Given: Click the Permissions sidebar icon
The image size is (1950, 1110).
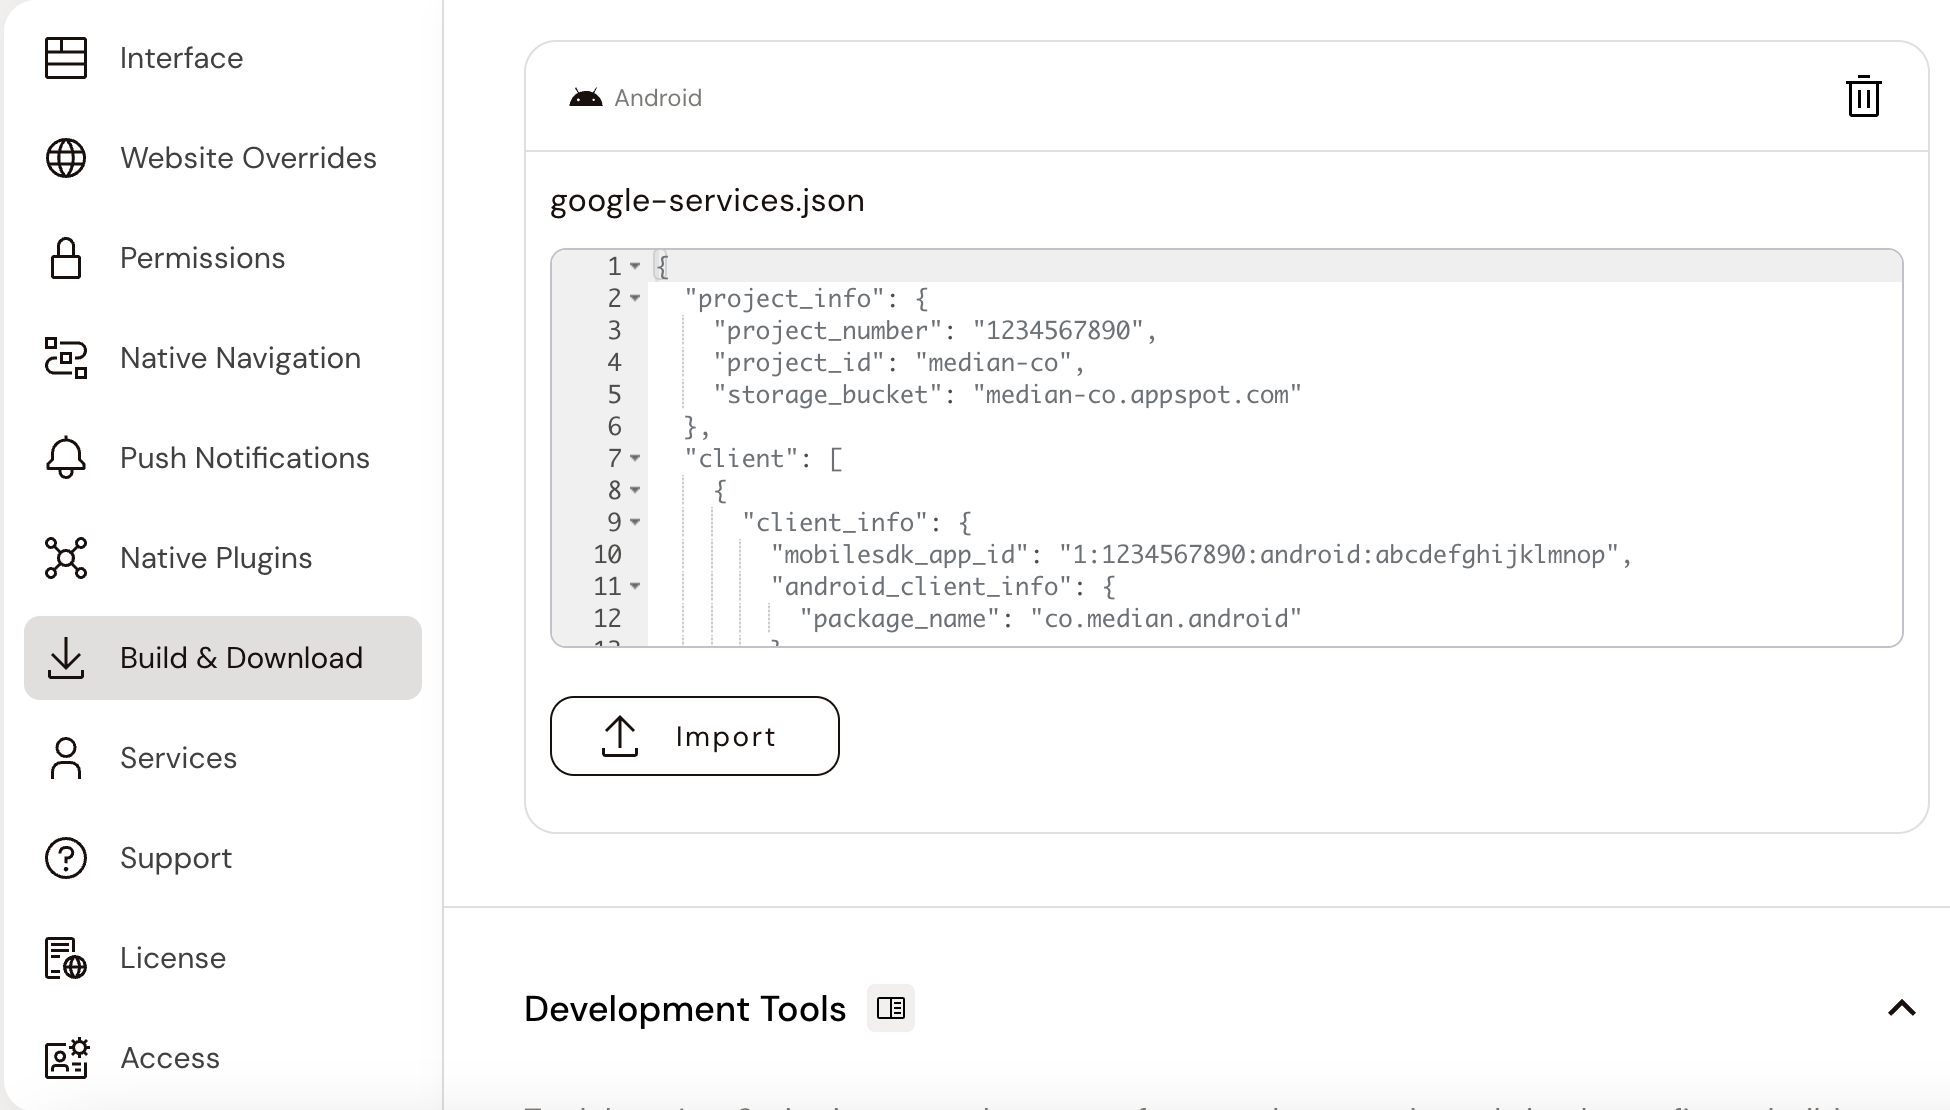Looking at the screenshot, I should [66, 257].
